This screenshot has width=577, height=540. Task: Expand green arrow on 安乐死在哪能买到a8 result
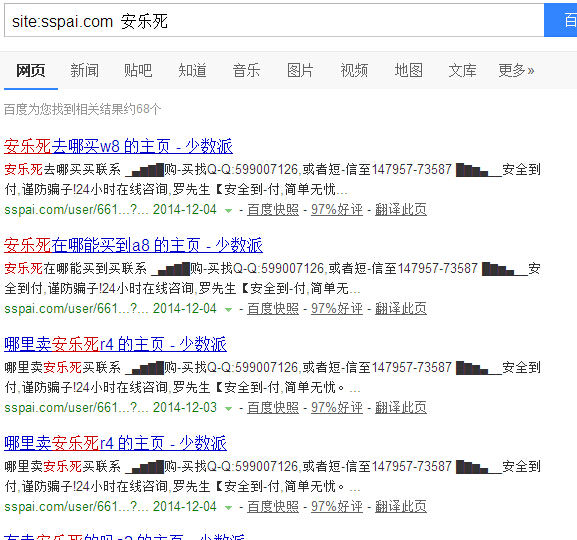point(229,310)
